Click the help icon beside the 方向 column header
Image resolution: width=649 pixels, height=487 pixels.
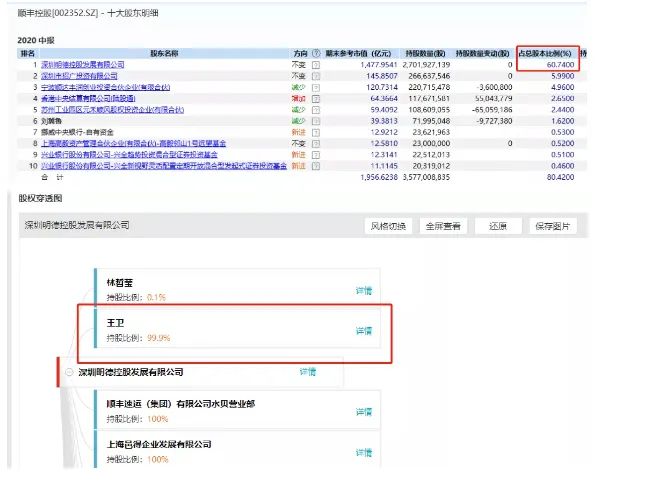coord(316,53)
